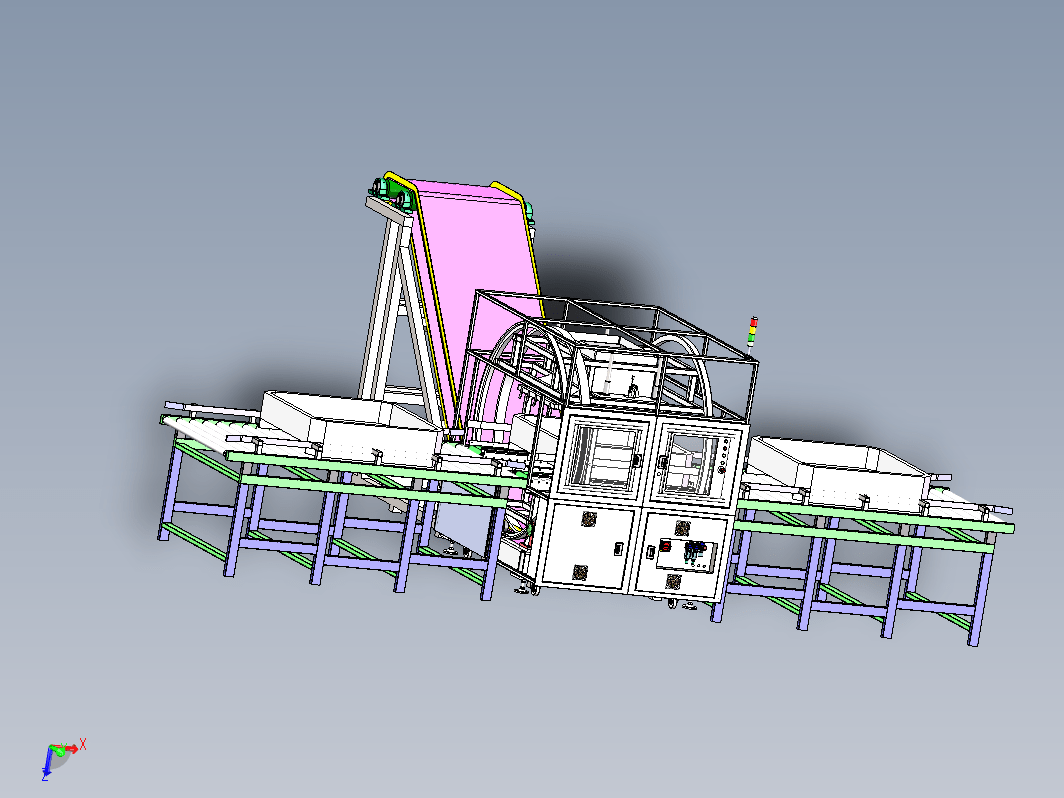Viewport: 1064px width, 798px height.
Task: Click the green Y axis arrow of the triad
Action: point(58,750)
